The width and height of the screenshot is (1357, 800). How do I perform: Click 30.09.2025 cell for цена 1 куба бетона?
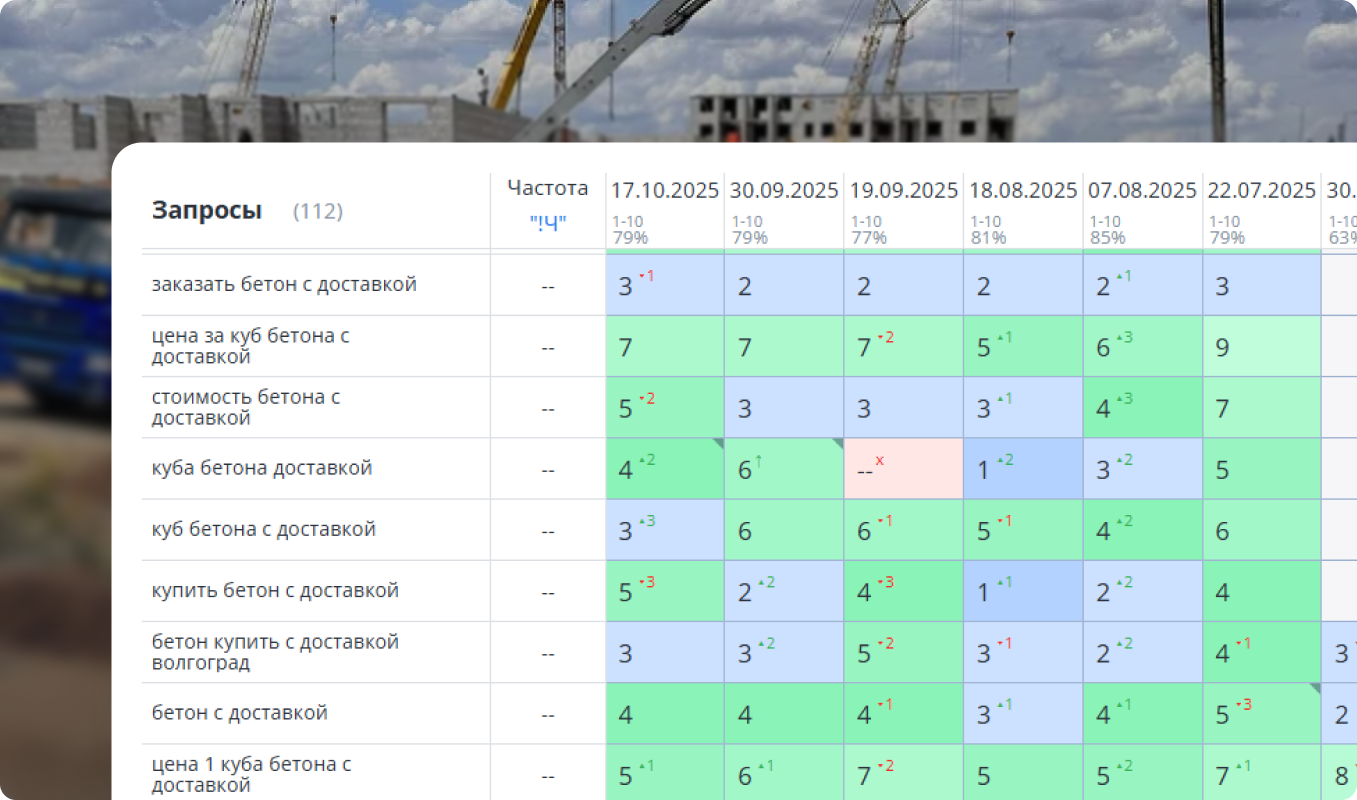784,772
